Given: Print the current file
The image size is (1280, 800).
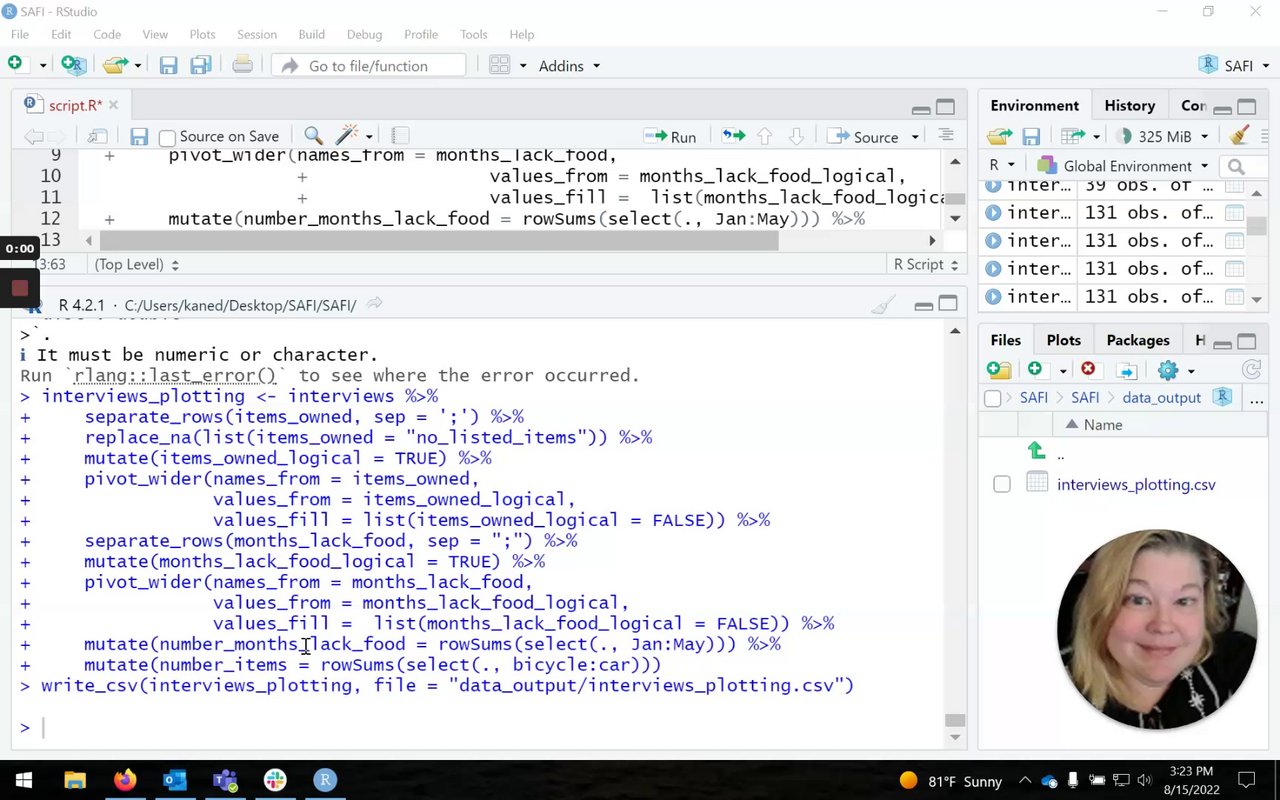Looking at the screenshot, I should pyautogui.click(x=242, y=66).
